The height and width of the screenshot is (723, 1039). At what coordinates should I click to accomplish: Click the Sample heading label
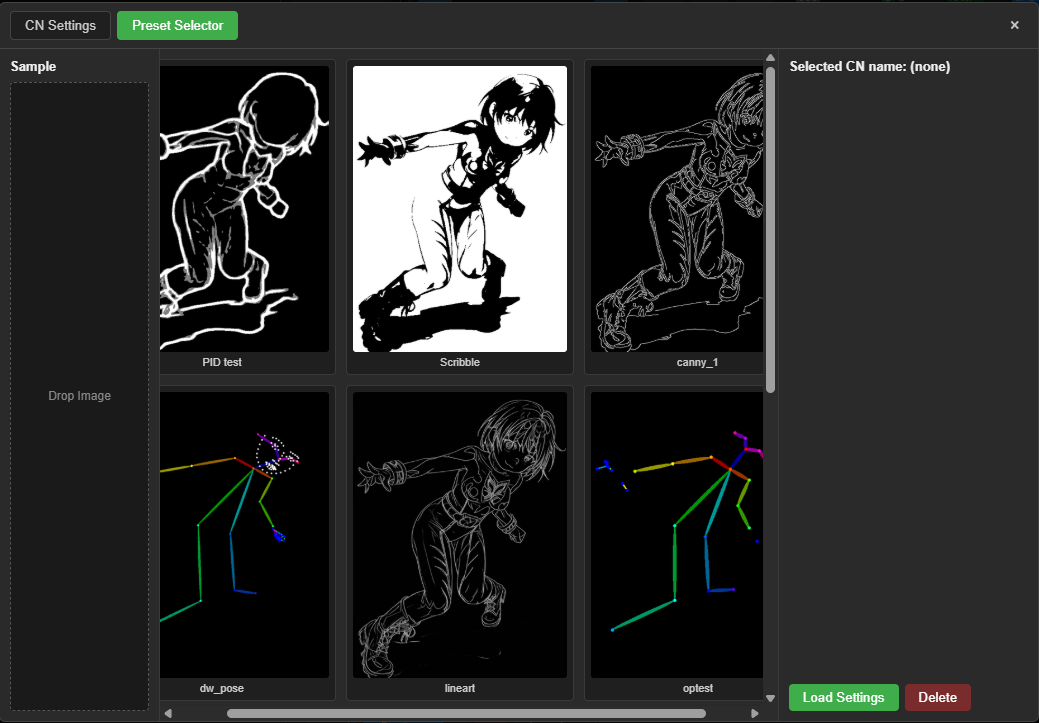pyautogui.click(x=33, y=66)
